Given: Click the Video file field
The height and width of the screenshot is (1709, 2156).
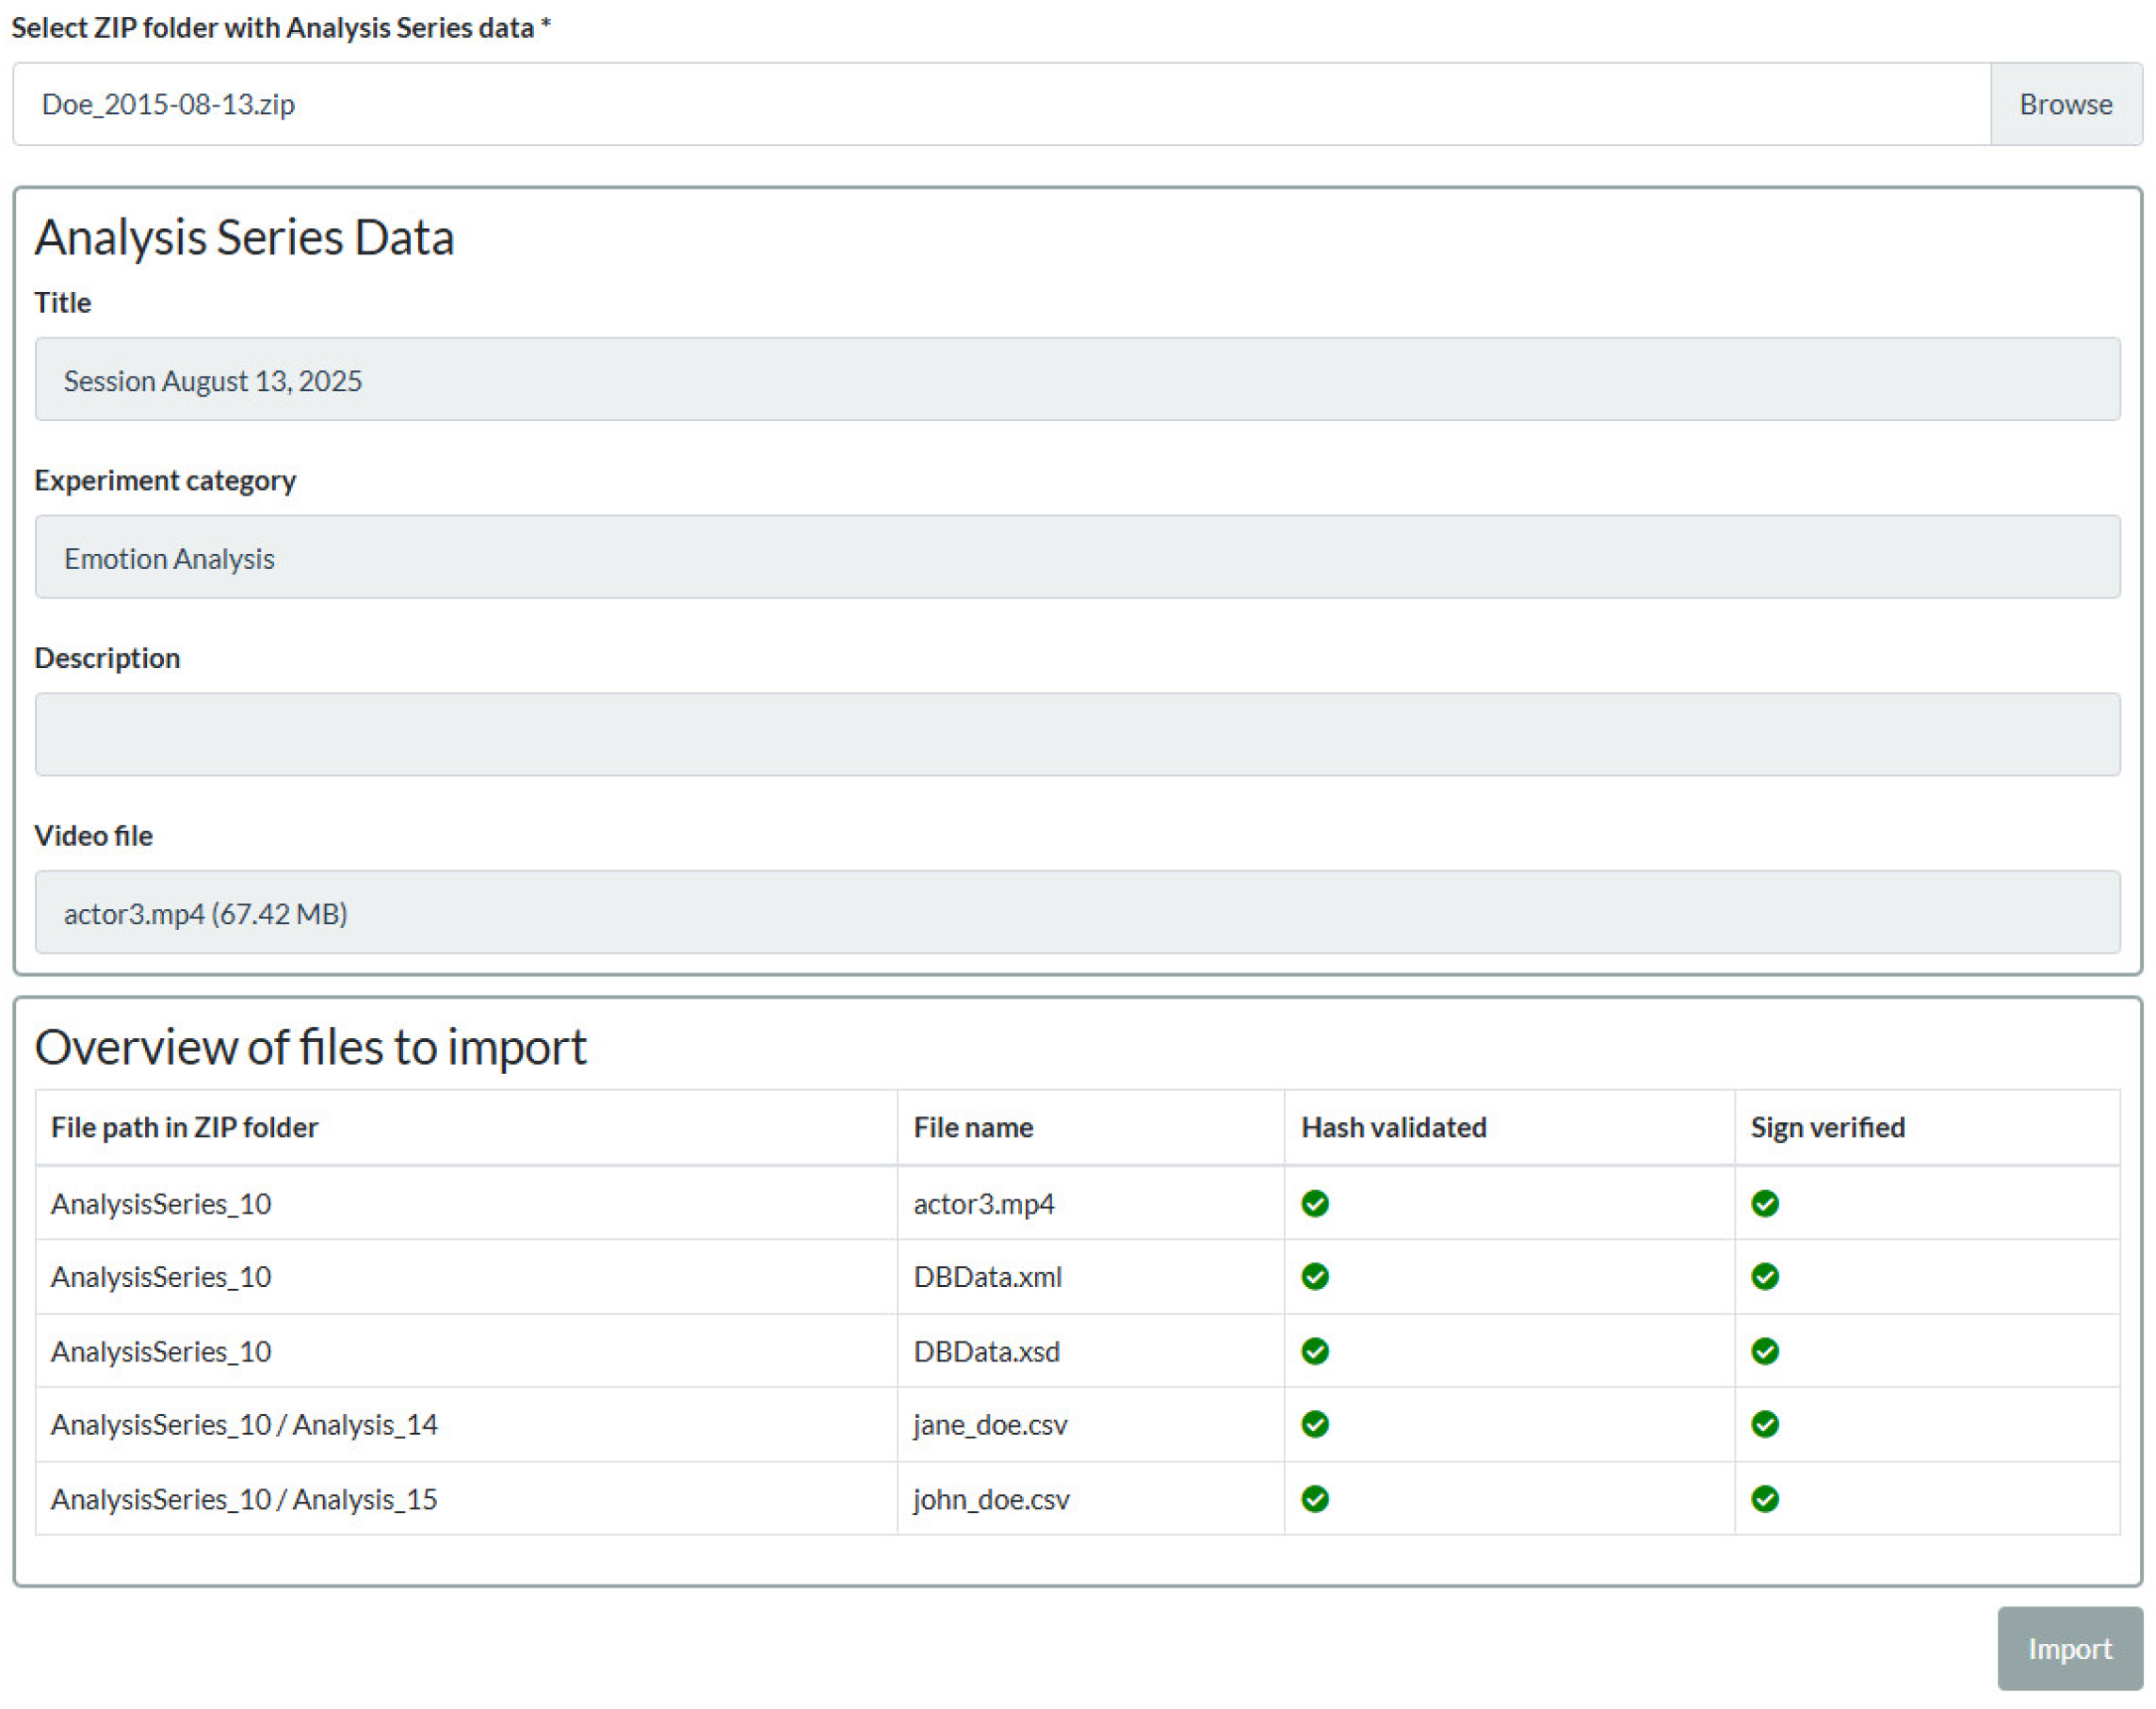Looking at the screenshot, I should point(1077,913).
